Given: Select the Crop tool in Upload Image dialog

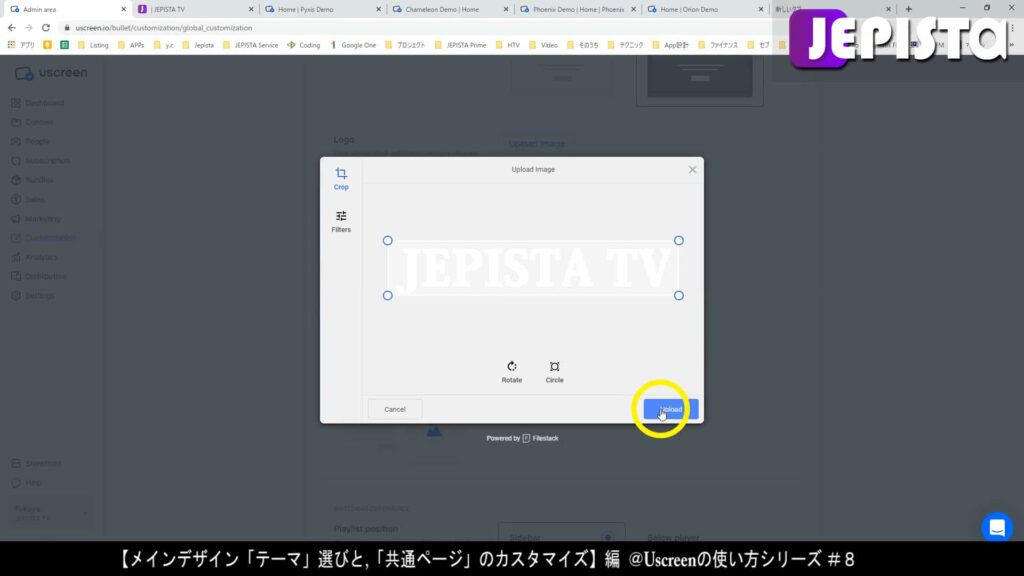Looking at the screenshot, I should click(x=341, y=178).
